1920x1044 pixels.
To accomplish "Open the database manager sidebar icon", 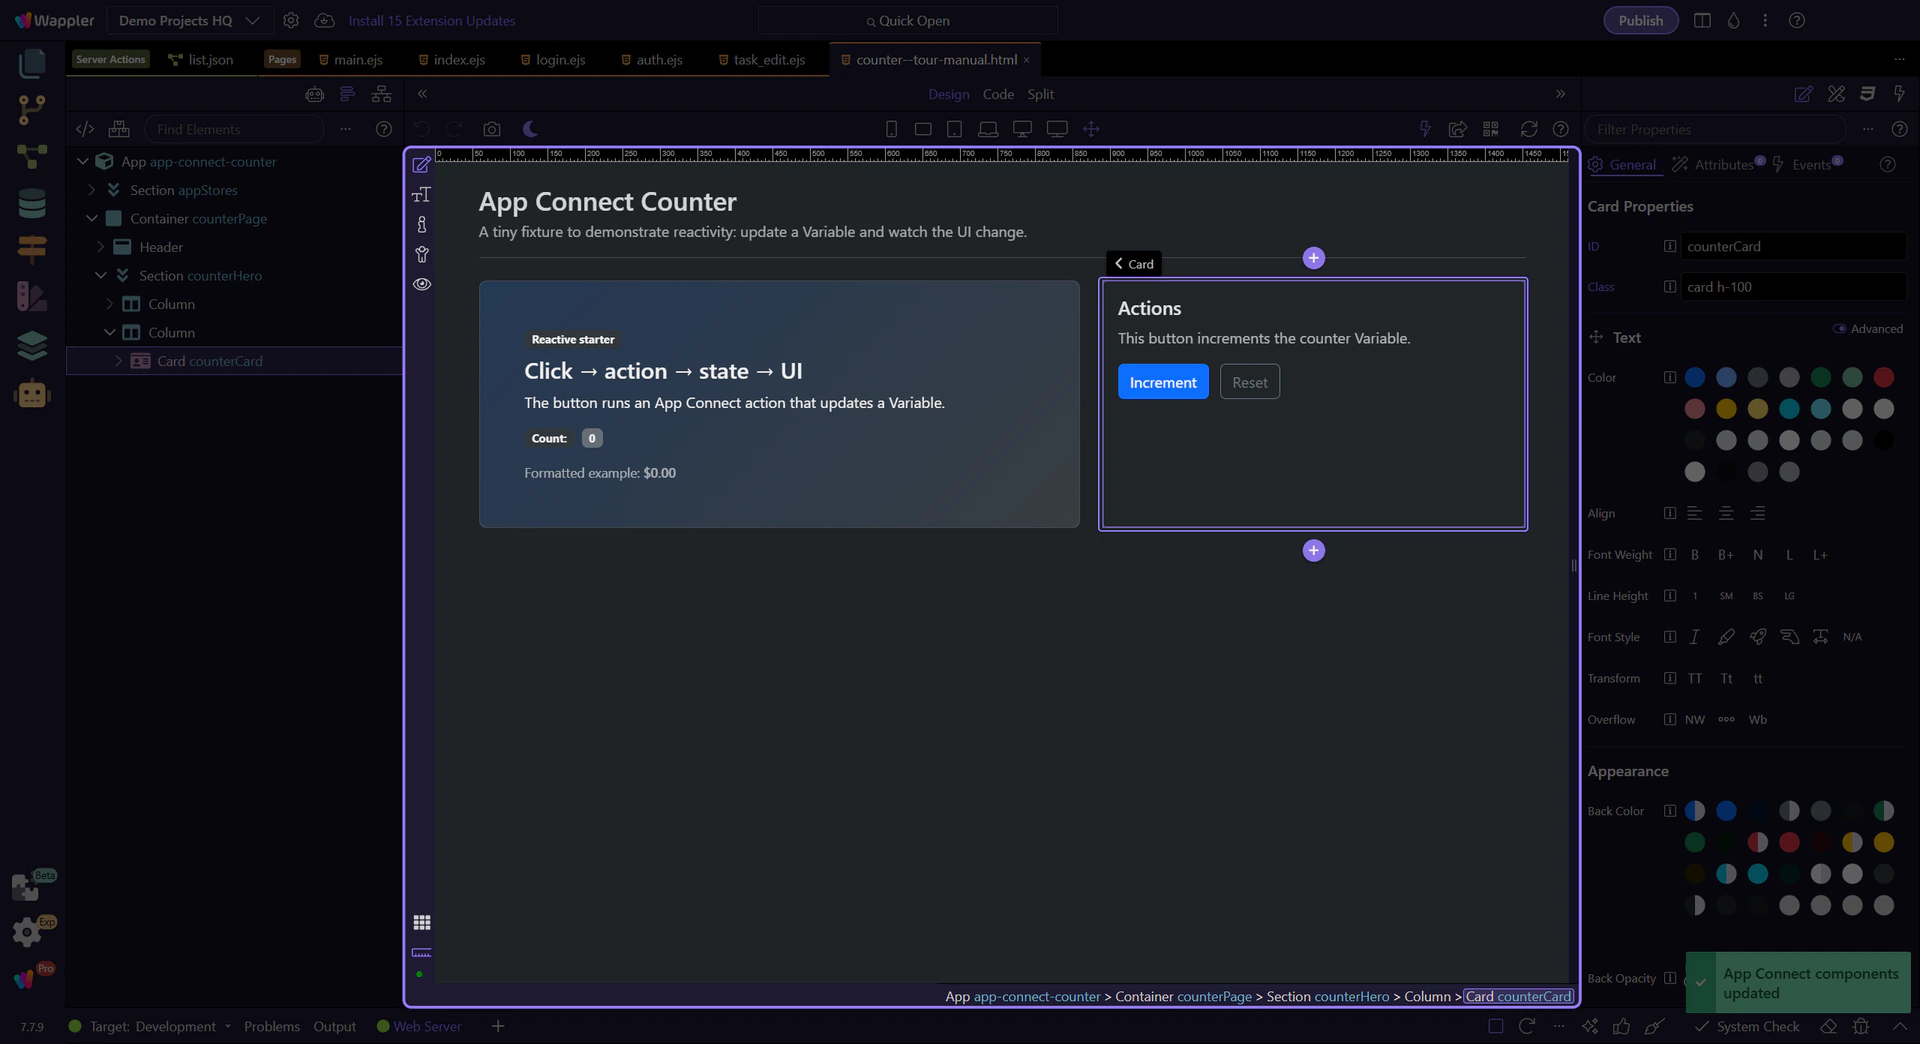I will pos(32,204).
